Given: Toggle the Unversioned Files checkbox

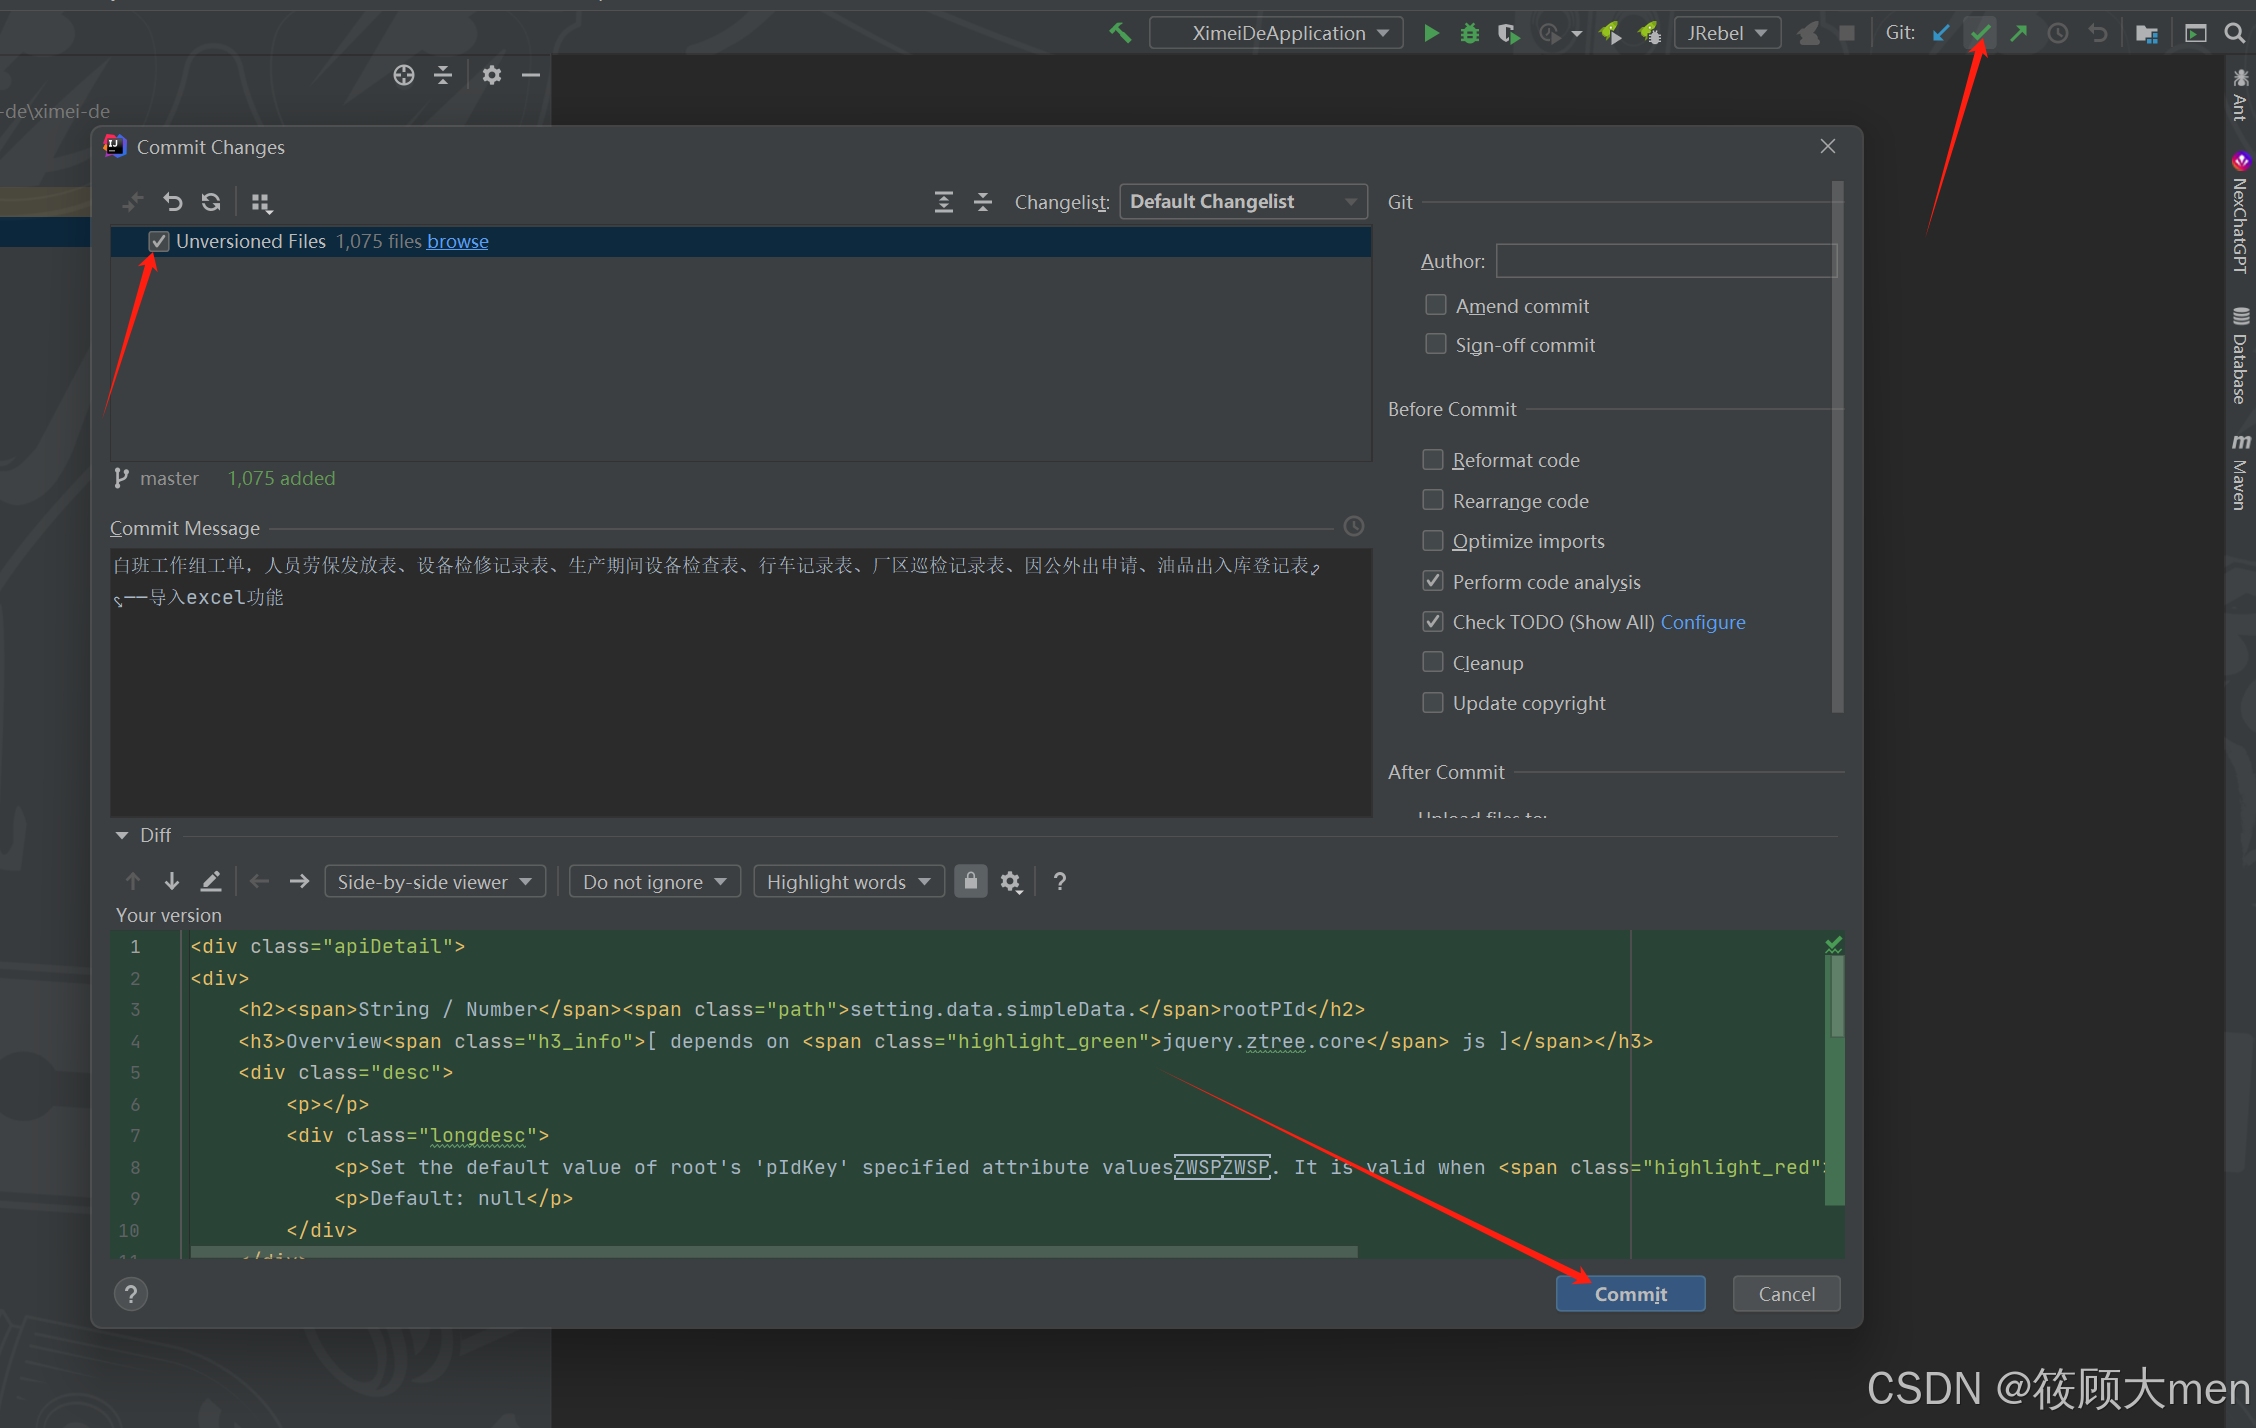Looking at the screenshot, I should 159,241.
